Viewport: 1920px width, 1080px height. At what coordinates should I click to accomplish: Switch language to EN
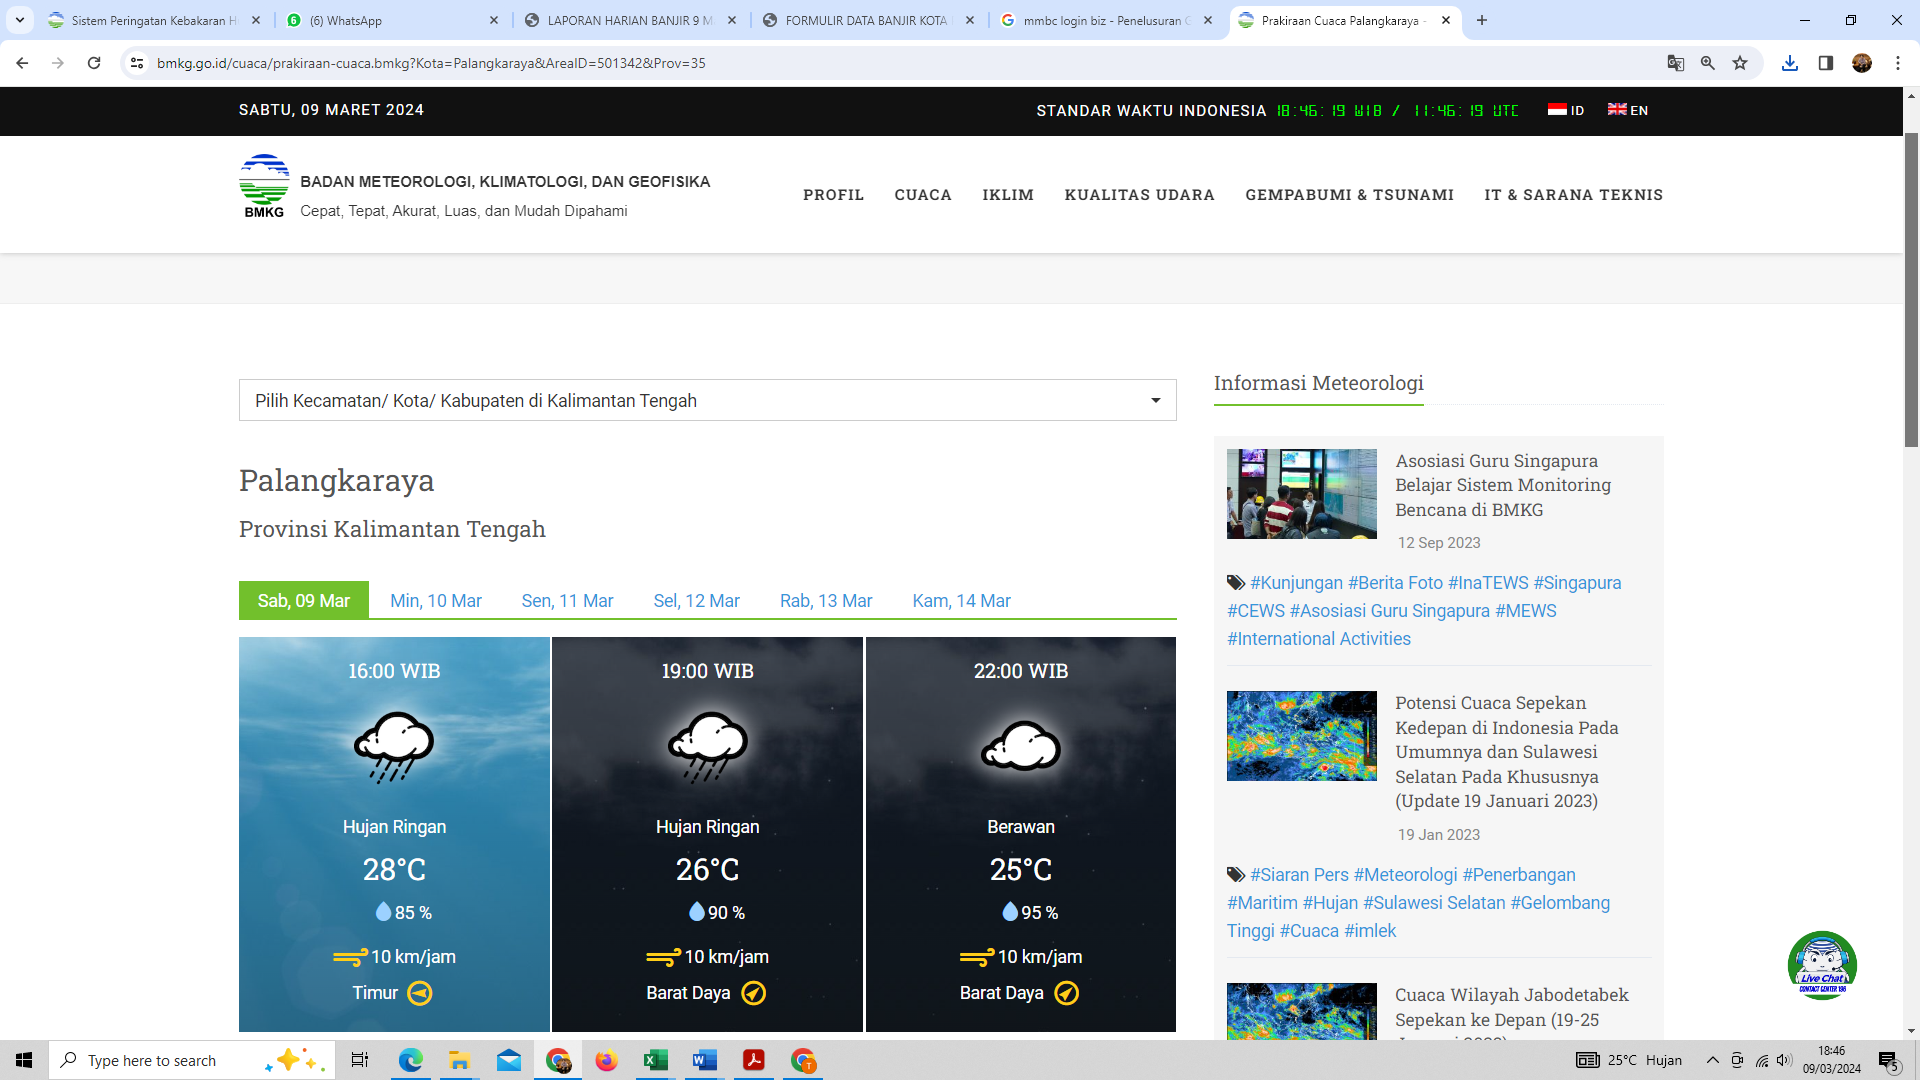click(1628, 110)
